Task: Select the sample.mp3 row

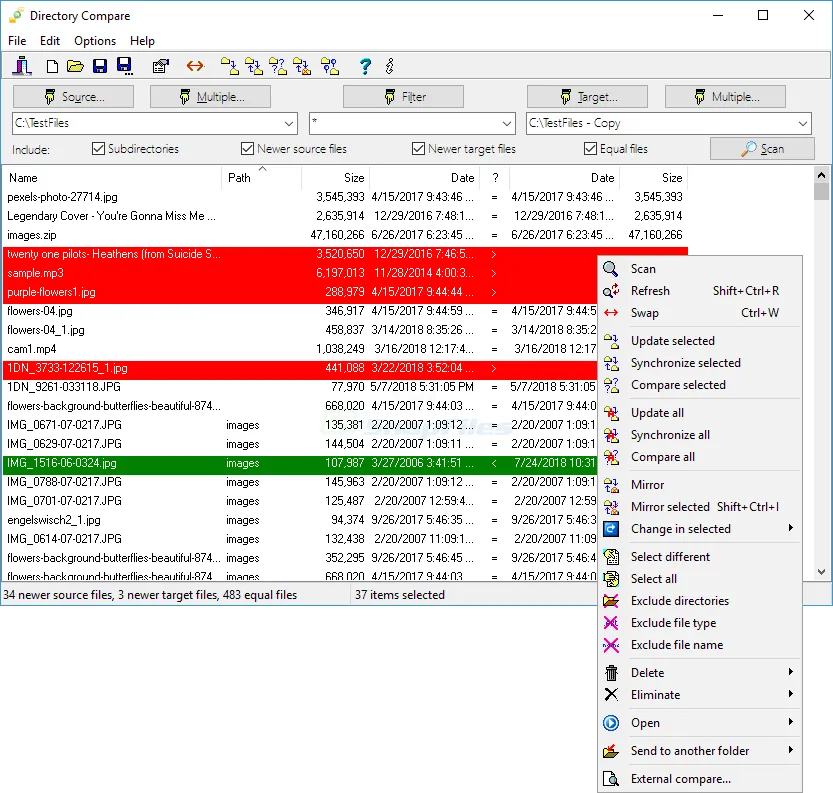Action: [x=300, y=273]
